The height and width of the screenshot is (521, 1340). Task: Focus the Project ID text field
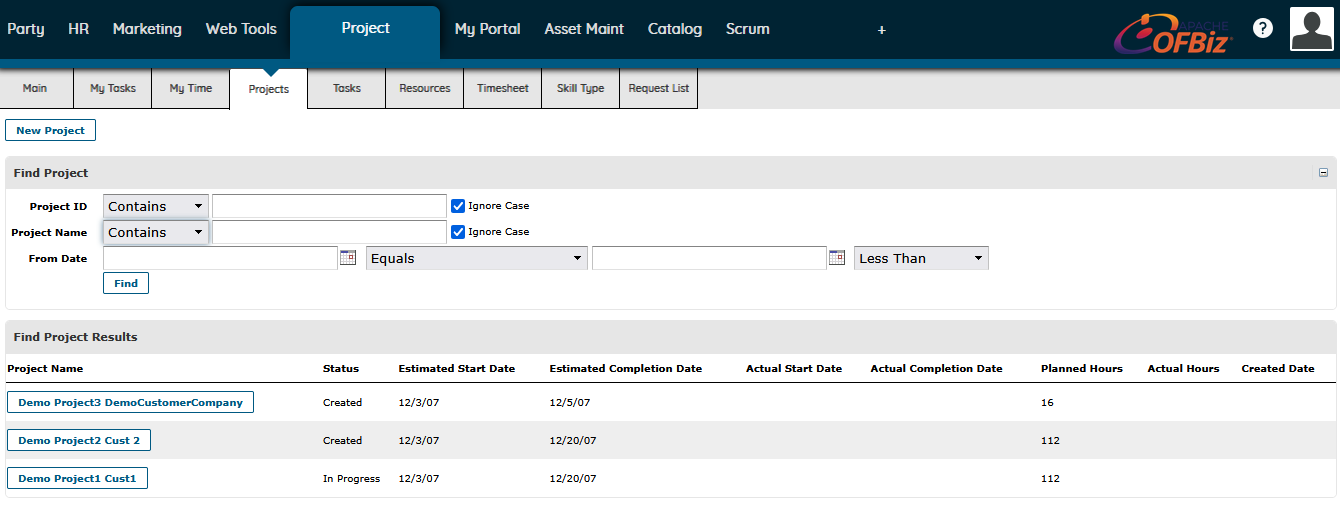tap(329, 206)
